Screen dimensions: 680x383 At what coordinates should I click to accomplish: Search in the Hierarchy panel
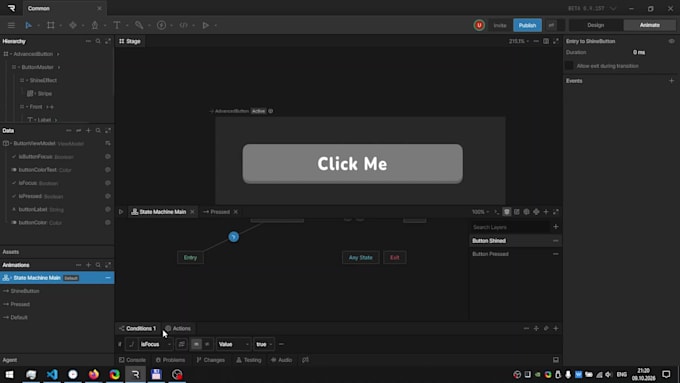pyautogui.click(x=98, y=41)
